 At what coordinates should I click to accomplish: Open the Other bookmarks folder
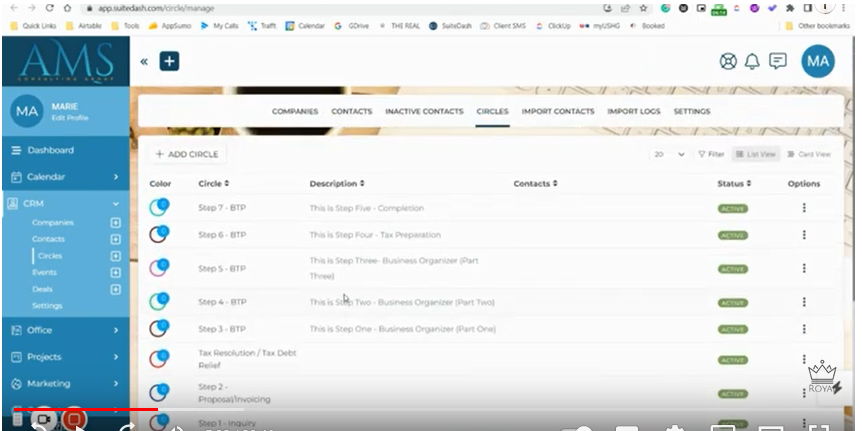pos(817,26)
